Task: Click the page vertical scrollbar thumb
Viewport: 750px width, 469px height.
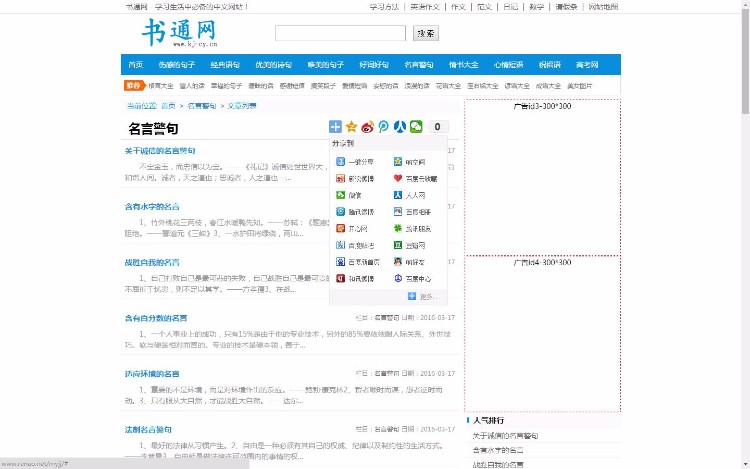Action: tap(745, 60)
